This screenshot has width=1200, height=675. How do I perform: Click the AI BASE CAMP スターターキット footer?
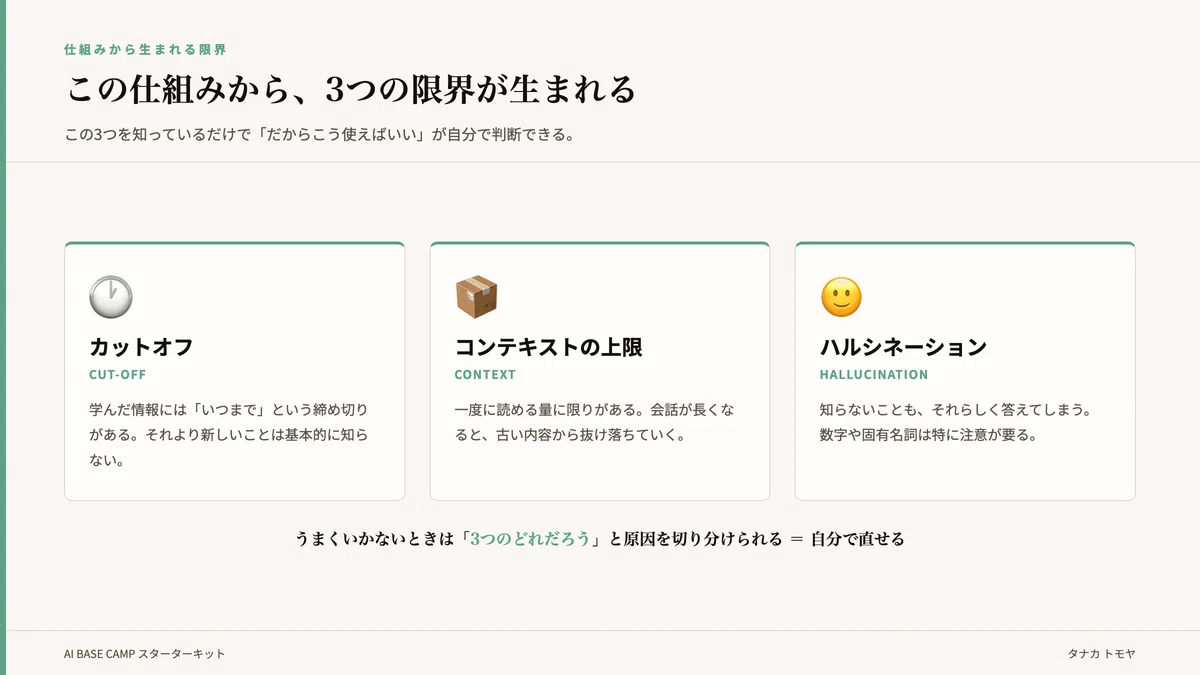[x=145, y=654]
